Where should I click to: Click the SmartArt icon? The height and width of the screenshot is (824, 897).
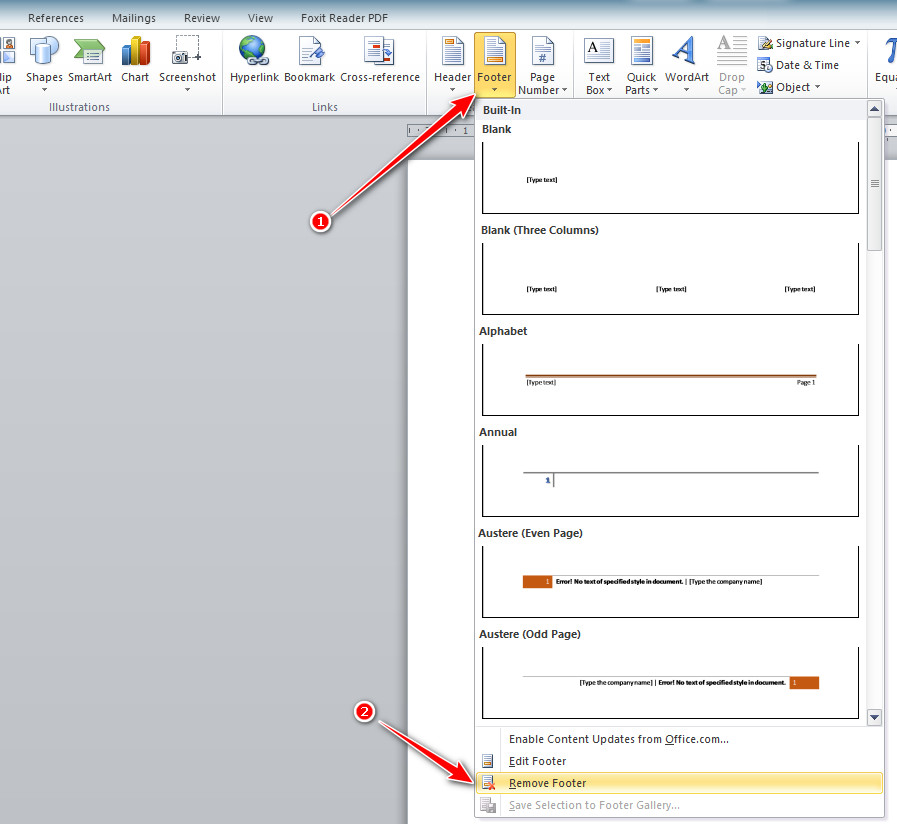(x=89, y=51)
